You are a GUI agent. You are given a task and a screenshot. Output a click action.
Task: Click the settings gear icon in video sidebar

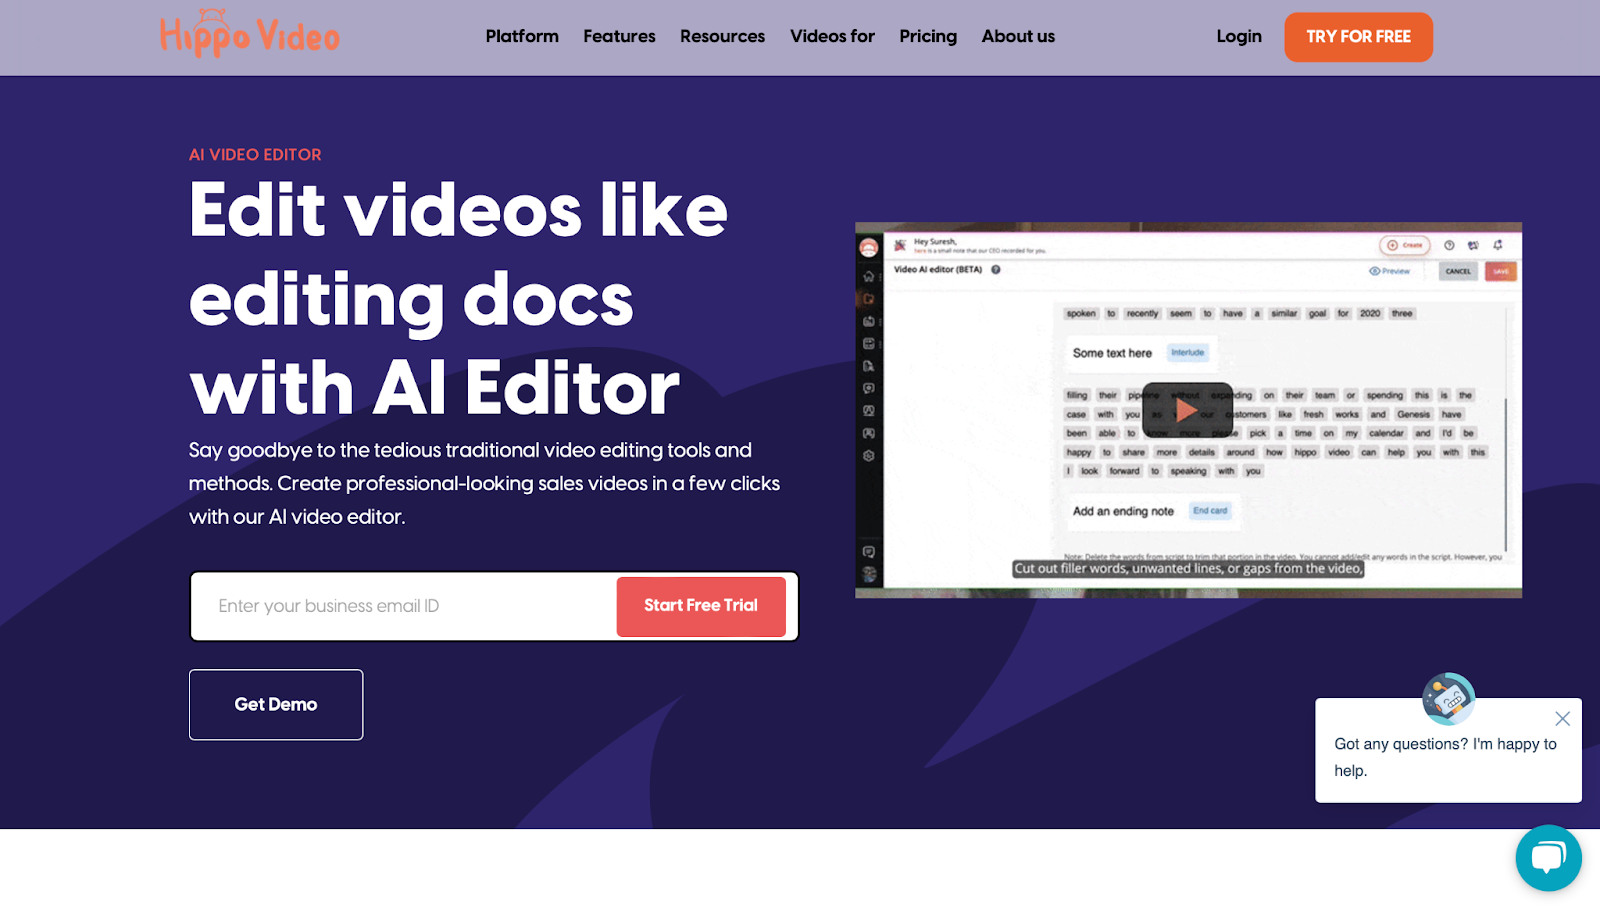point(869,455)
